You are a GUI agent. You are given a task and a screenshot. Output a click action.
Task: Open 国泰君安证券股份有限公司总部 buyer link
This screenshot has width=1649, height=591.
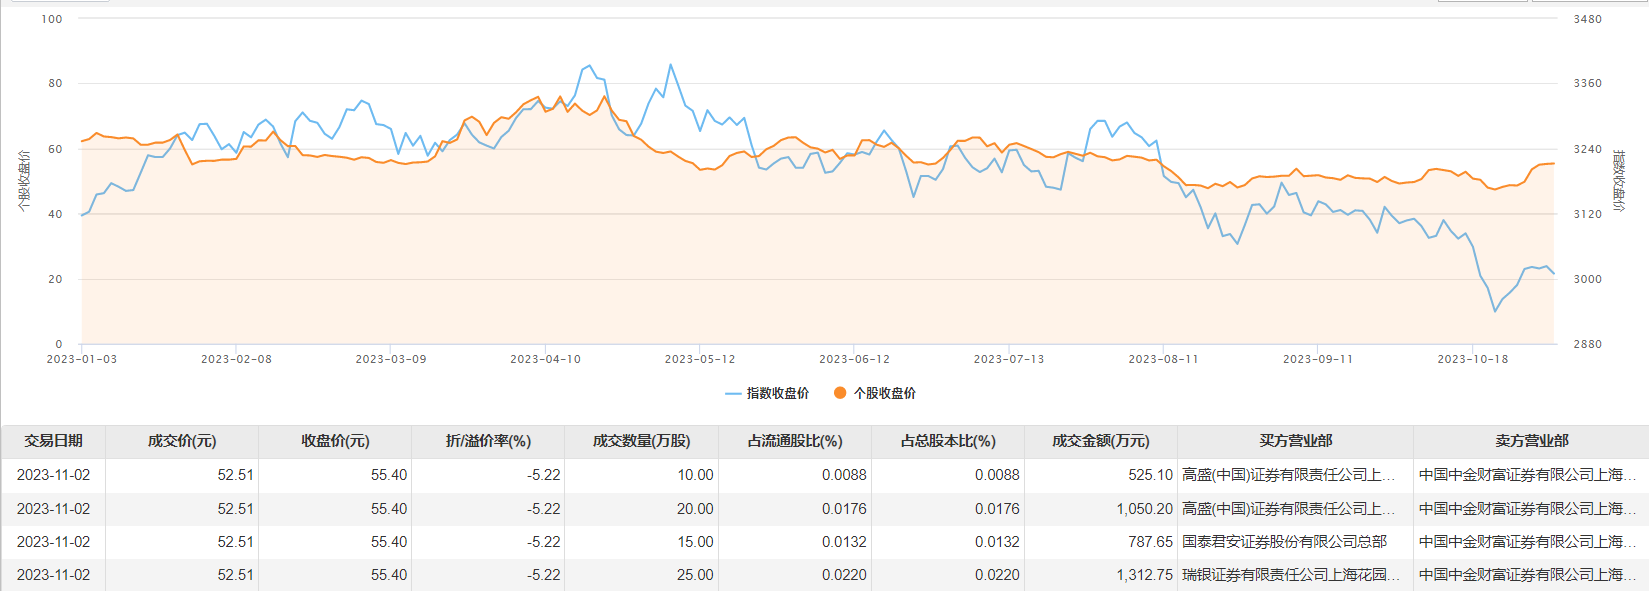(1284, 542)
